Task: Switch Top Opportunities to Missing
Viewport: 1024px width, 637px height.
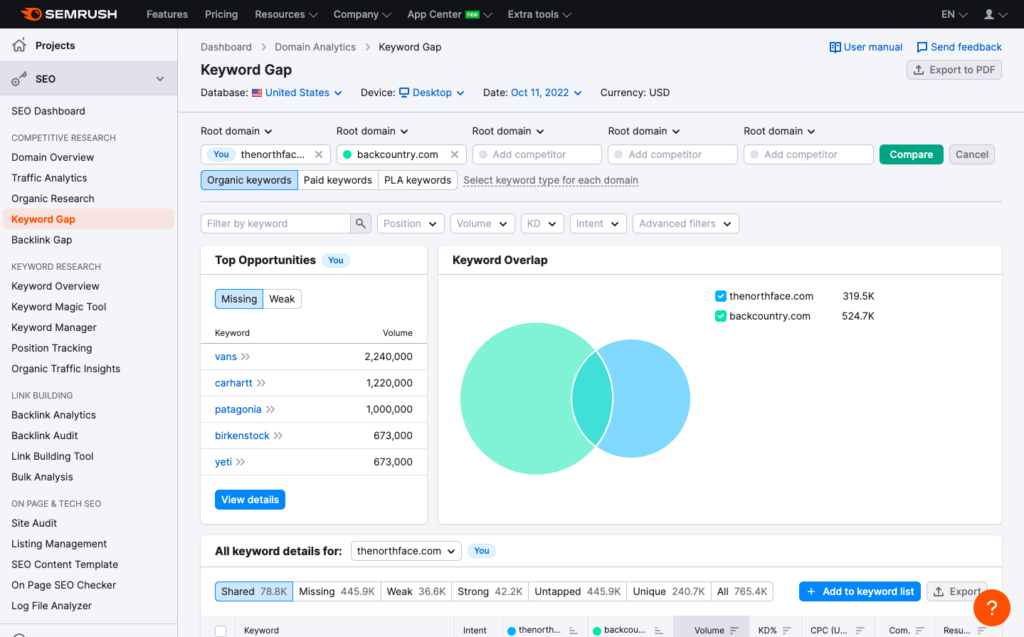Action: tap(239, 299)
